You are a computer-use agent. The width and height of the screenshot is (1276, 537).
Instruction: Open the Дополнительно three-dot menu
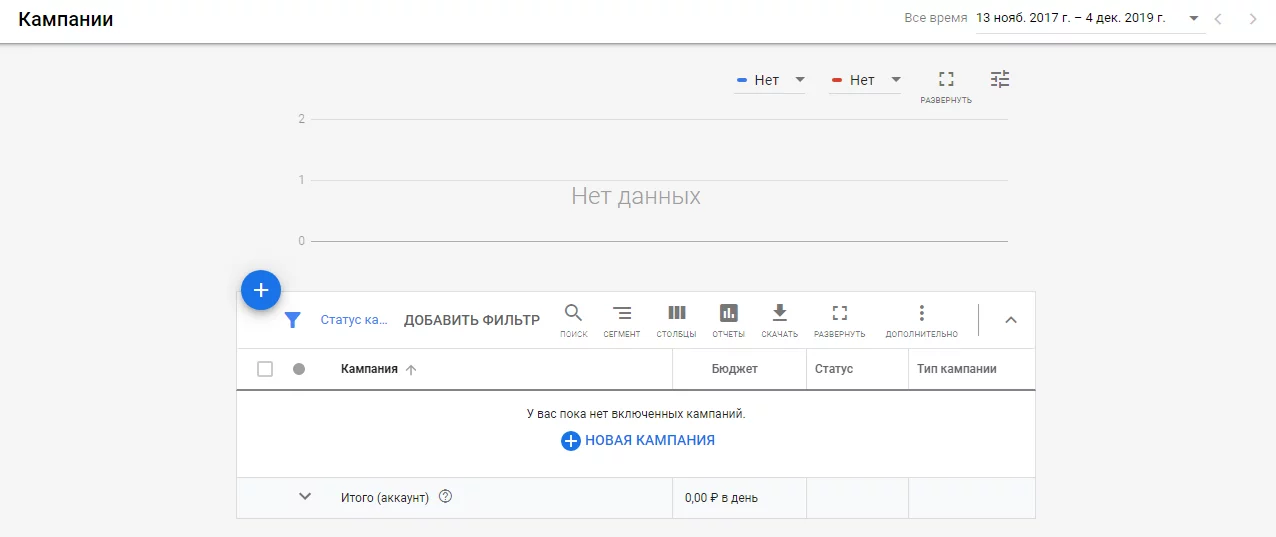(x=922, y=320)
